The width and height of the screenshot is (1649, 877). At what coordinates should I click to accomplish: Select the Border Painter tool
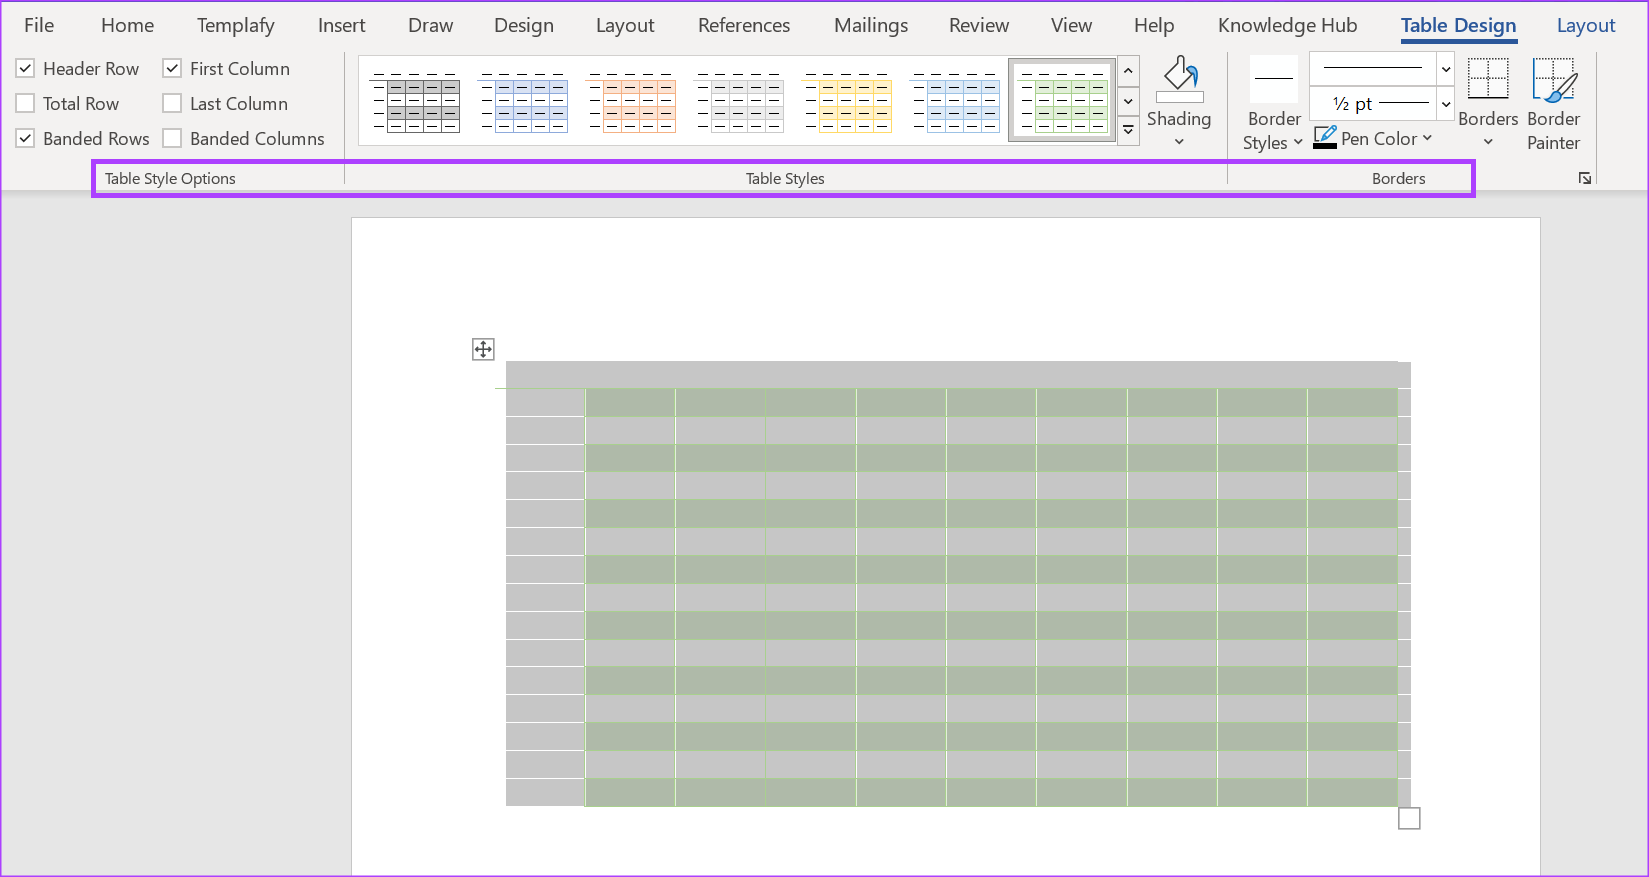1553,82
